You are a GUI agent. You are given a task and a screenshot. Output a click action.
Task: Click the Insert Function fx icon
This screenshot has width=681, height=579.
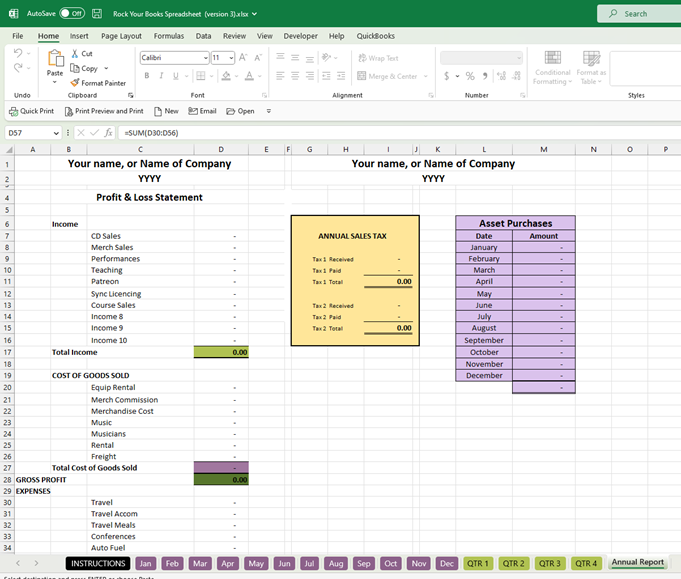tap(108, 132)
